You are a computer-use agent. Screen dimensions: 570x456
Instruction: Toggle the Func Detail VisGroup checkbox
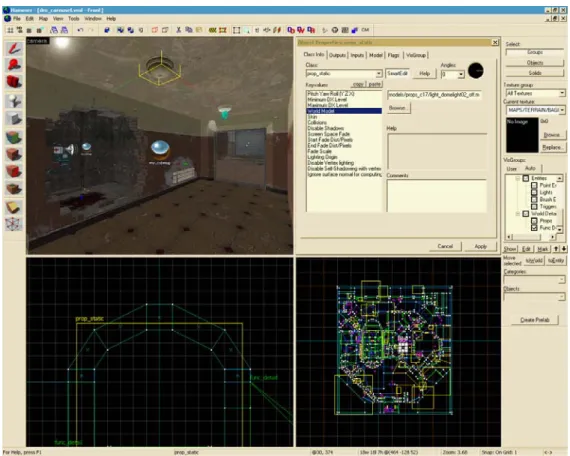click(534, 228)
